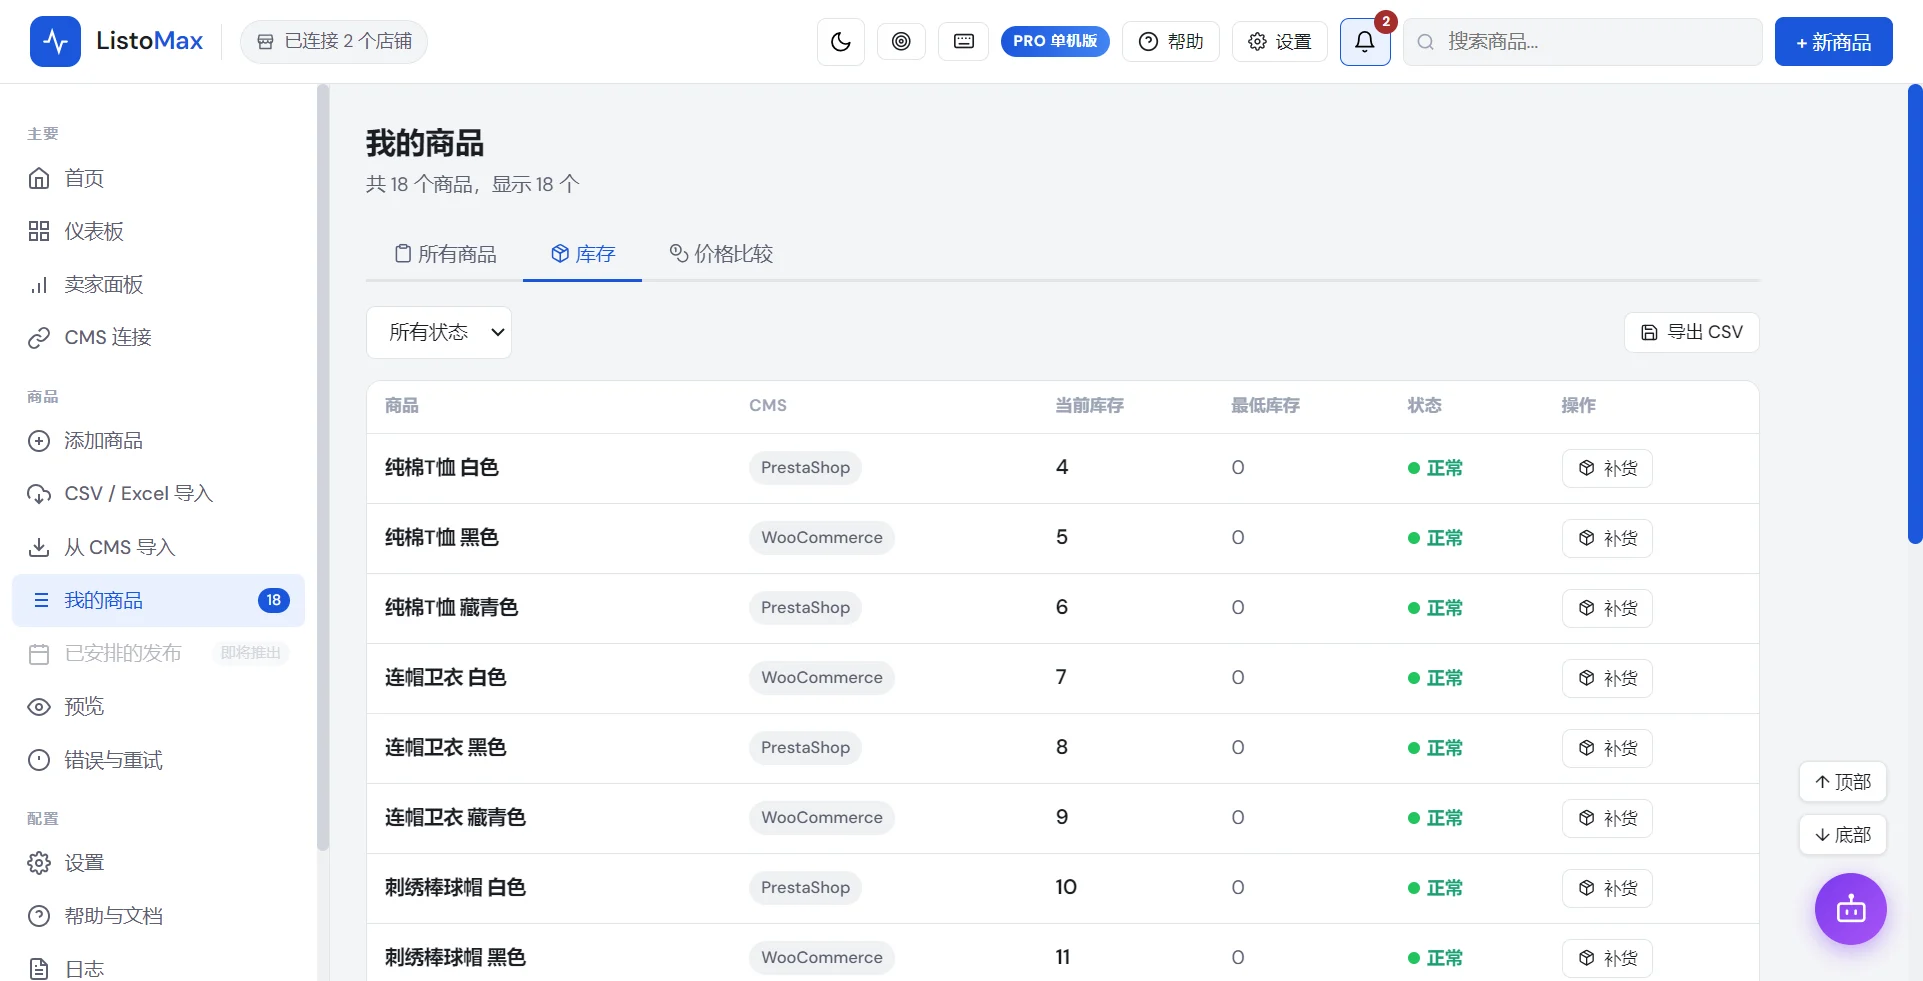1923x981 pixels.
Task: Open notifications bell with 2 alerts
Action: 1365,42
